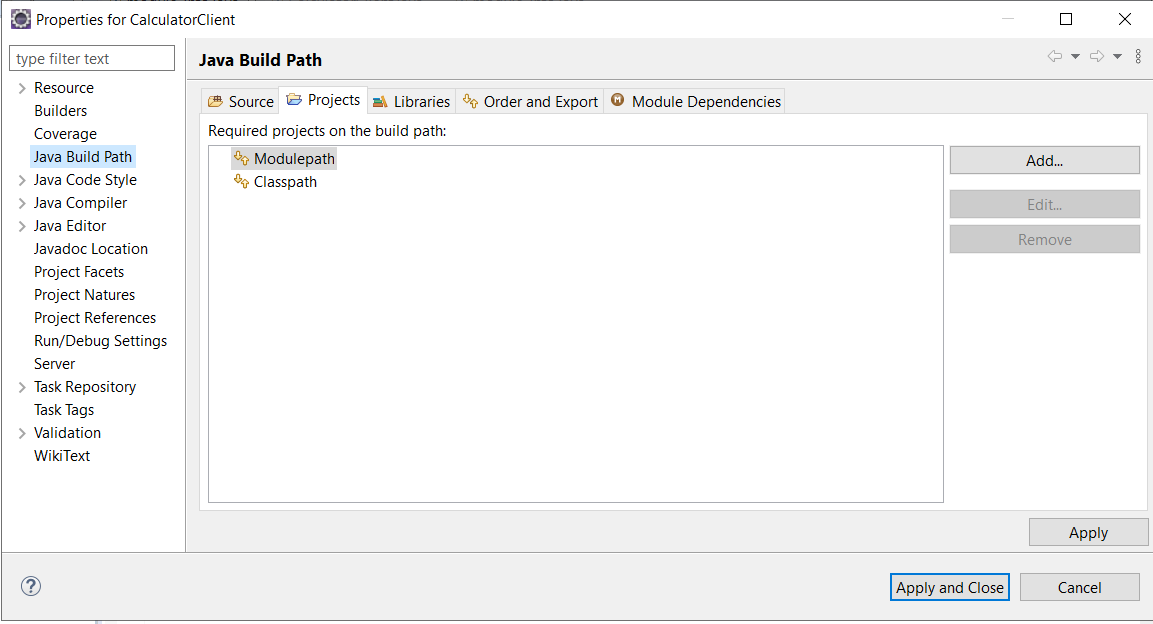Click the Cancel button
The width and height of the screenshot is (1153, 624).
point(1079,587)
